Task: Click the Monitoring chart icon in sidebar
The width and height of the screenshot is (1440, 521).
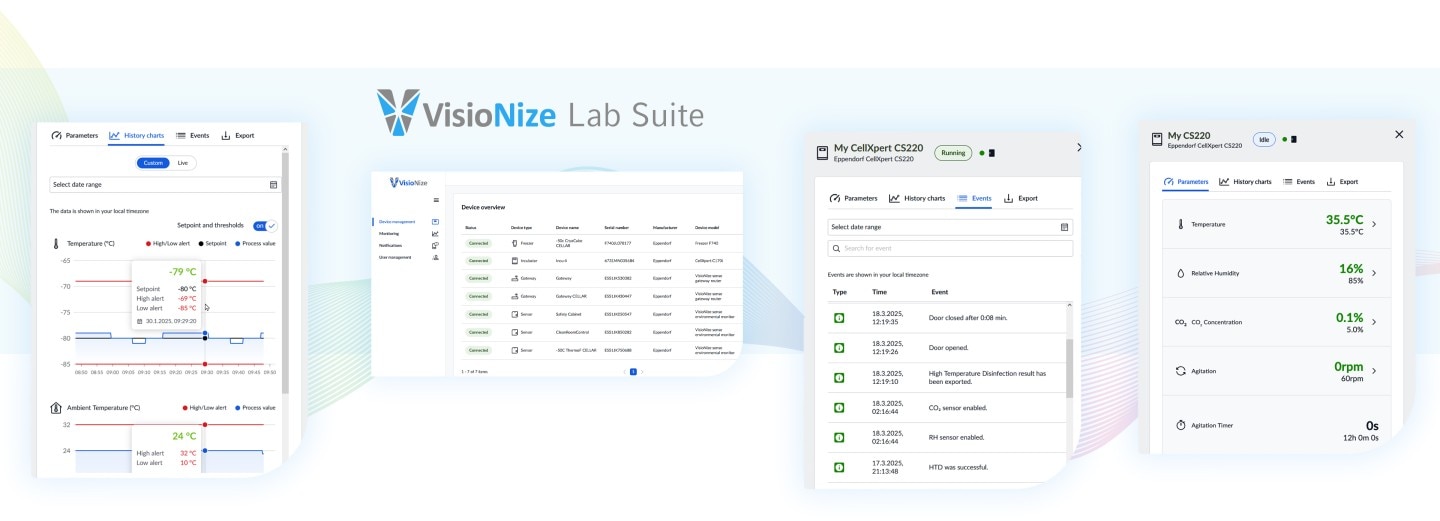Action: 435,233
